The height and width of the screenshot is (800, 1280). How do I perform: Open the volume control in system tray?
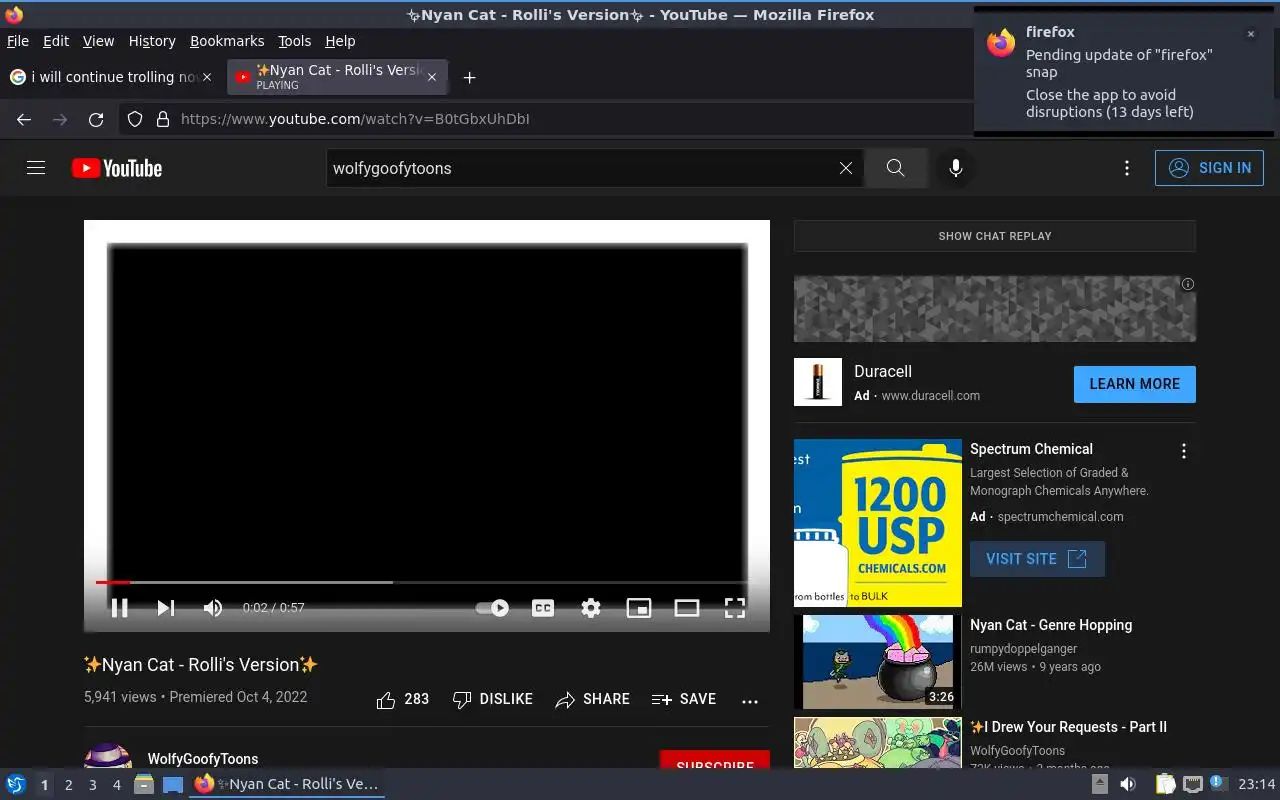coord(1127,784)
